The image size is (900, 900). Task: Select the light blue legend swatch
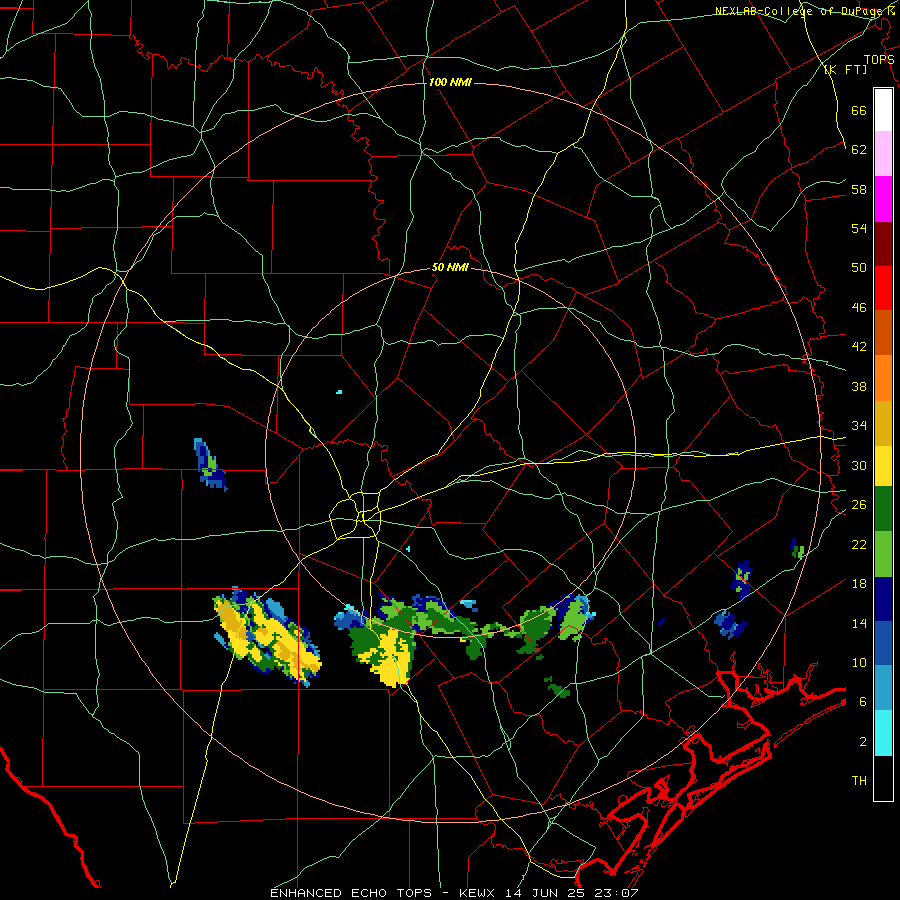[x=883, y=688]
